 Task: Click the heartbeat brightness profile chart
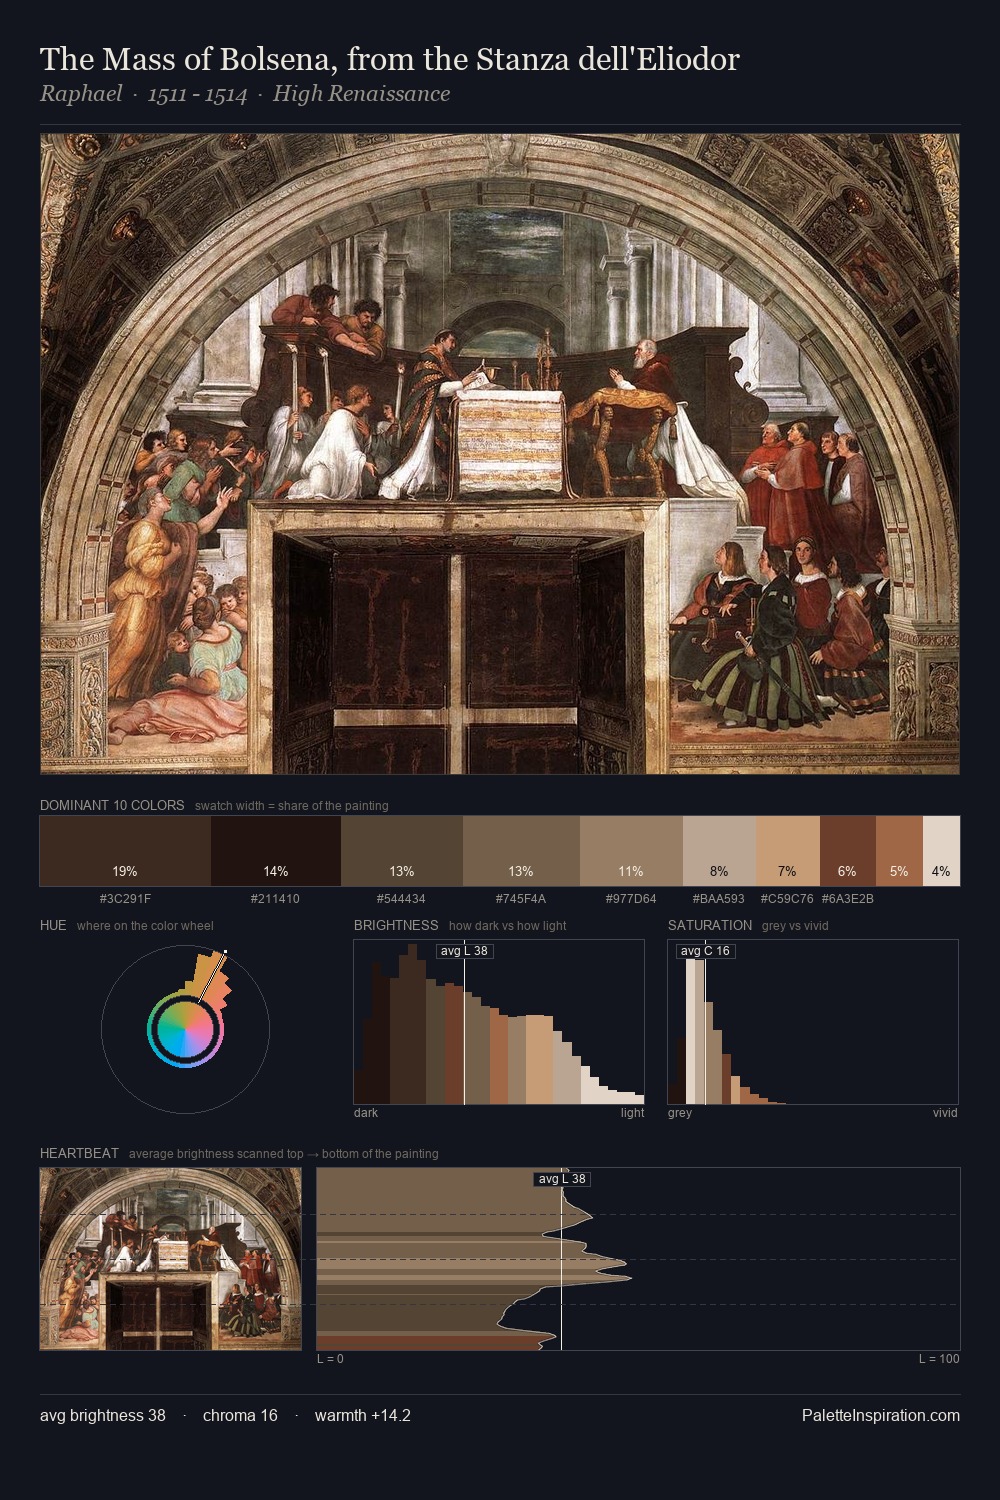[x=638, y=1259]
